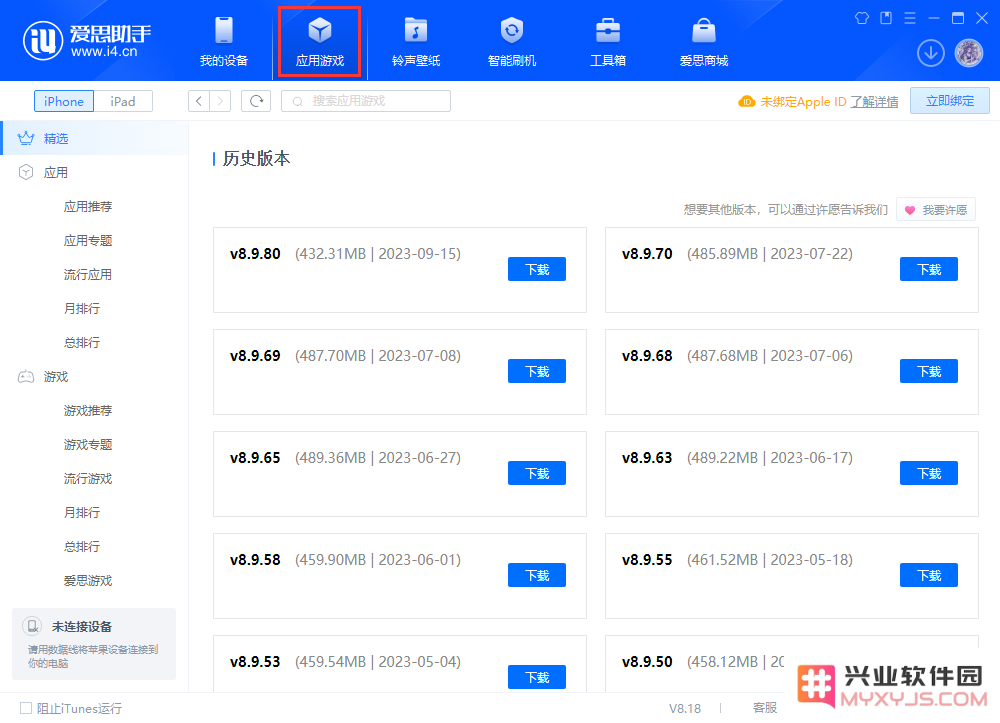This screenshot has width=1000, height=723.
Task: Click the 客服 link in status bar
Action: point(765,708)
